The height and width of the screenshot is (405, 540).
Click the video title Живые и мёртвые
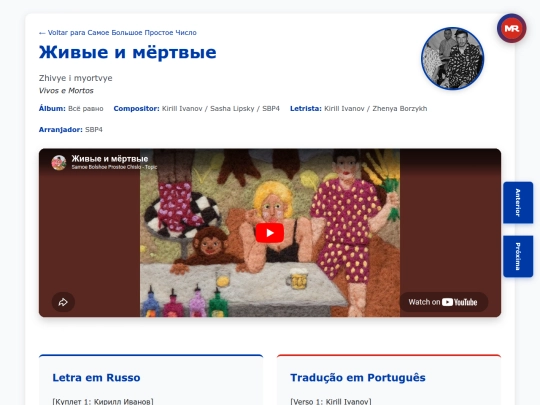(x=110, y=159)
